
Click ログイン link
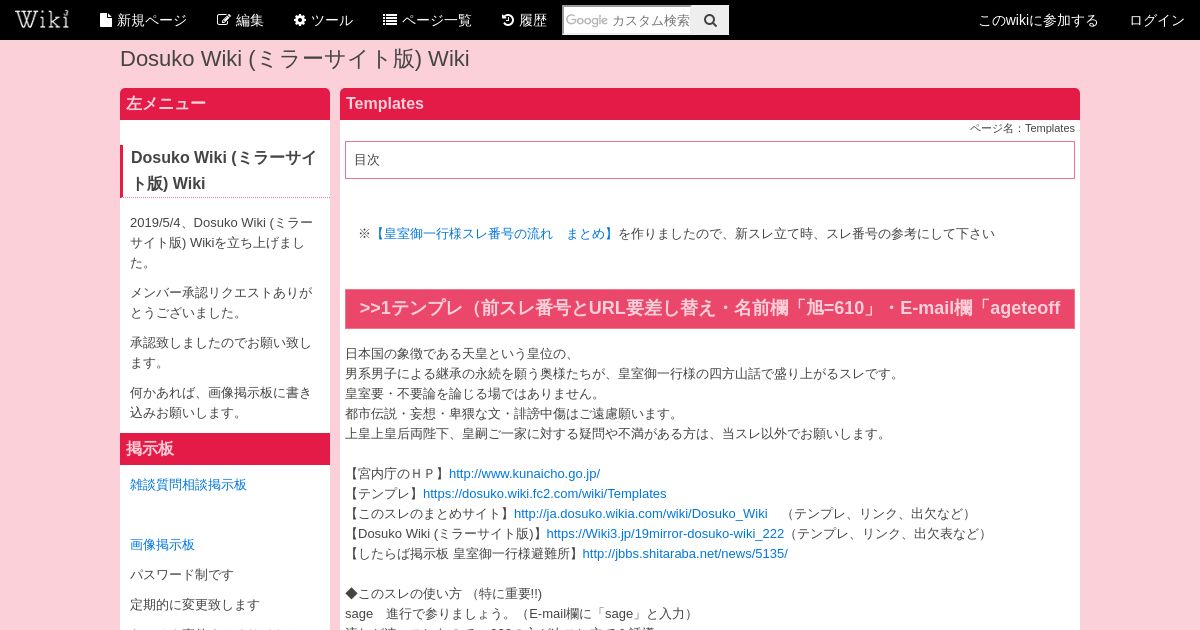1157,20
